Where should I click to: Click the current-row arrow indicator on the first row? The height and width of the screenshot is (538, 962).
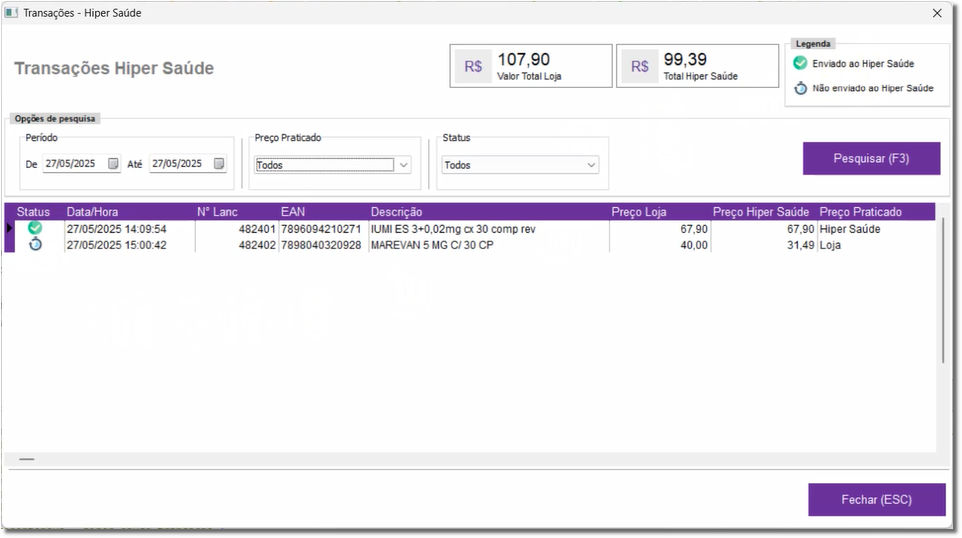click(x=9, y=228)
